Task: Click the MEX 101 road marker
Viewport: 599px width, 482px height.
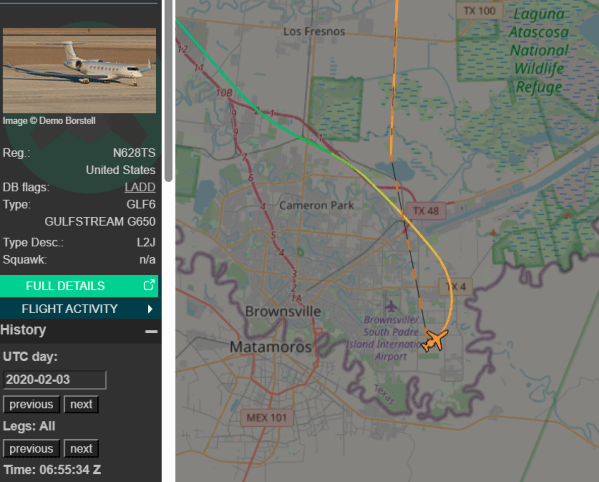Action: point(267,418)
